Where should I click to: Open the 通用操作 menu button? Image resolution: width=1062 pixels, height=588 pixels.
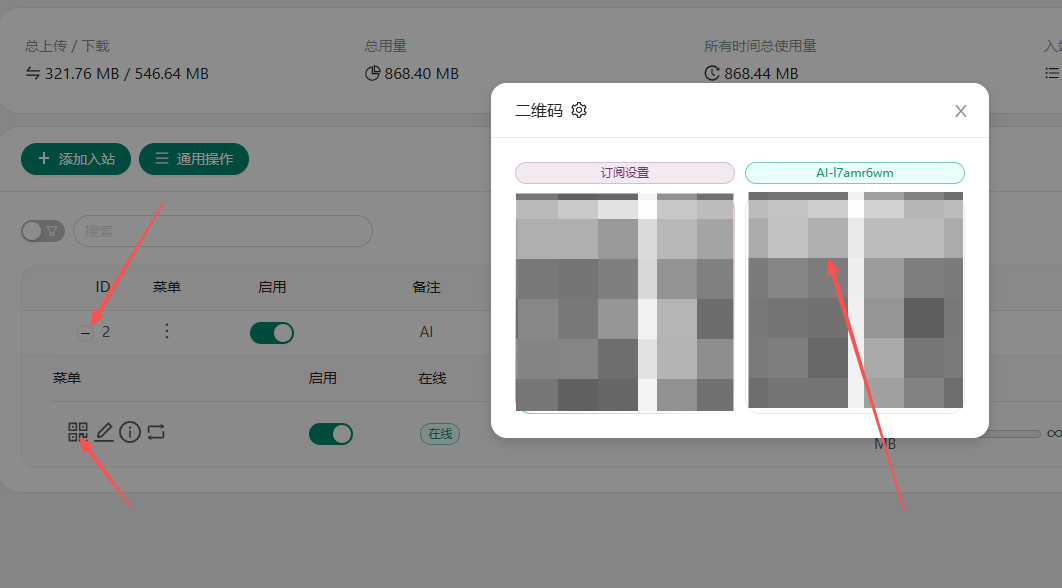tap(194, 159)
